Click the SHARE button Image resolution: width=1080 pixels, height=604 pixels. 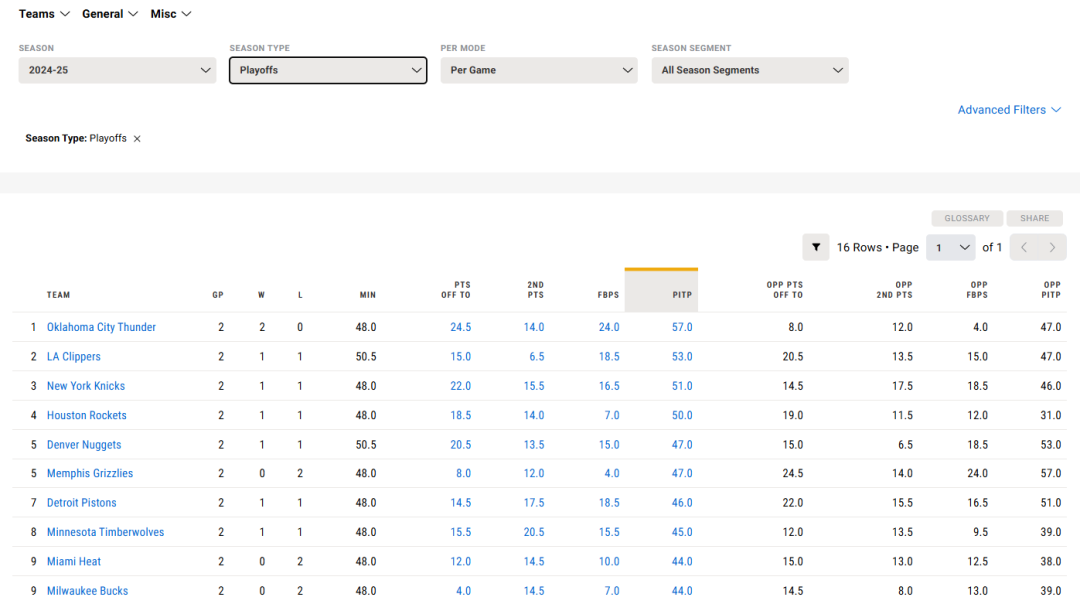click(x=1035, y=218)
